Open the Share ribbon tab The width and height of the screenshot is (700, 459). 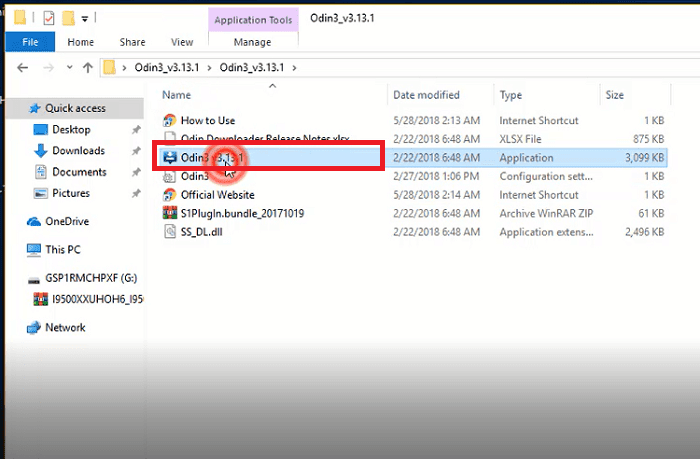(x=132, y=42)
